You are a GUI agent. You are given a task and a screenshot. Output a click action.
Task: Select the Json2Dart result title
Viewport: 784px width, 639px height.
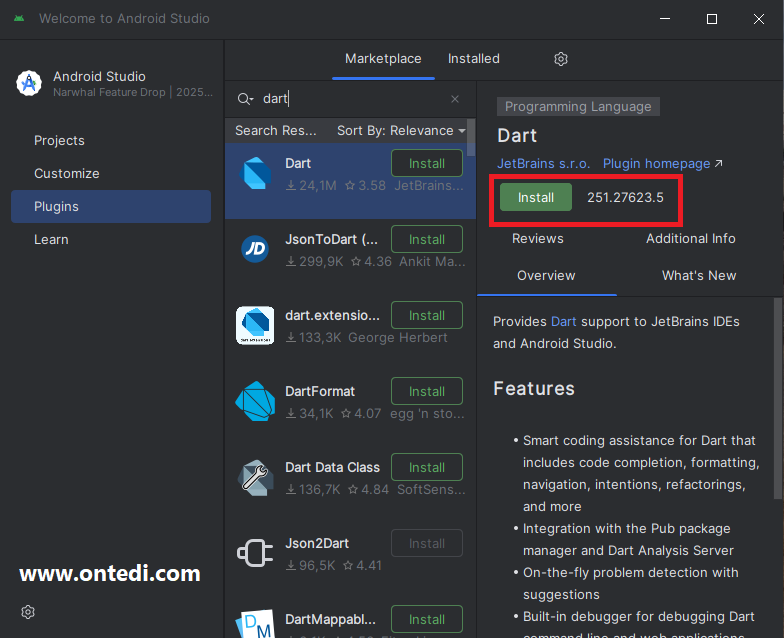[317, 544]
